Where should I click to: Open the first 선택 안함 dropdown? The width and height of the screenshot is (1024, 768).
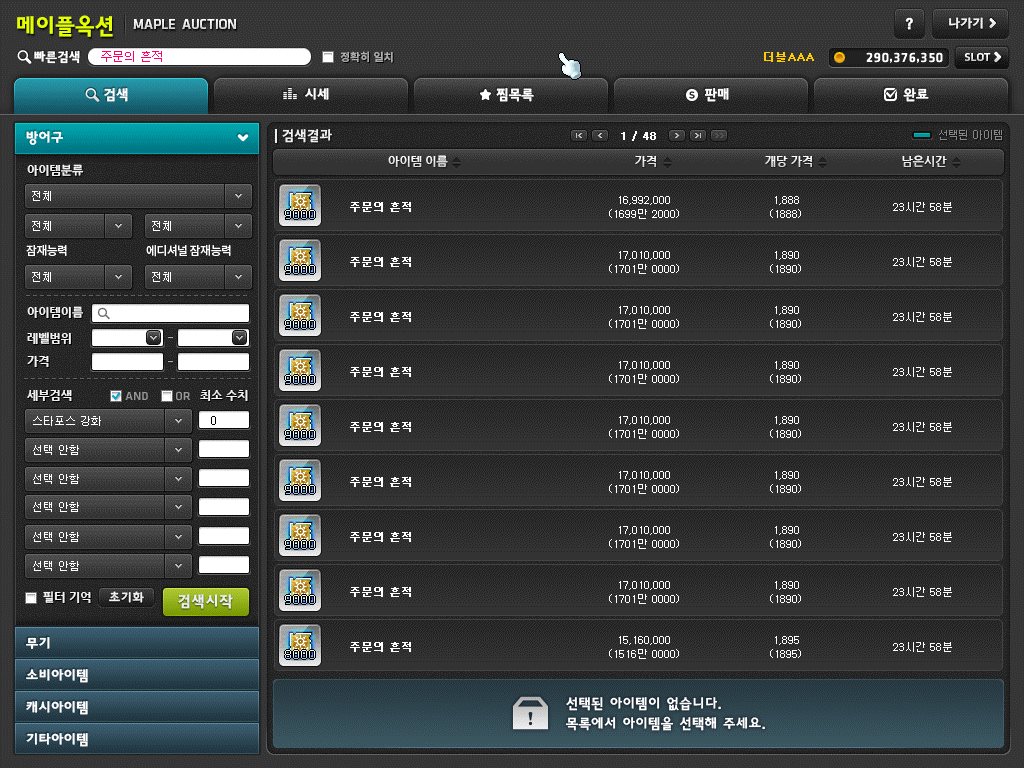tap(108, 450)
